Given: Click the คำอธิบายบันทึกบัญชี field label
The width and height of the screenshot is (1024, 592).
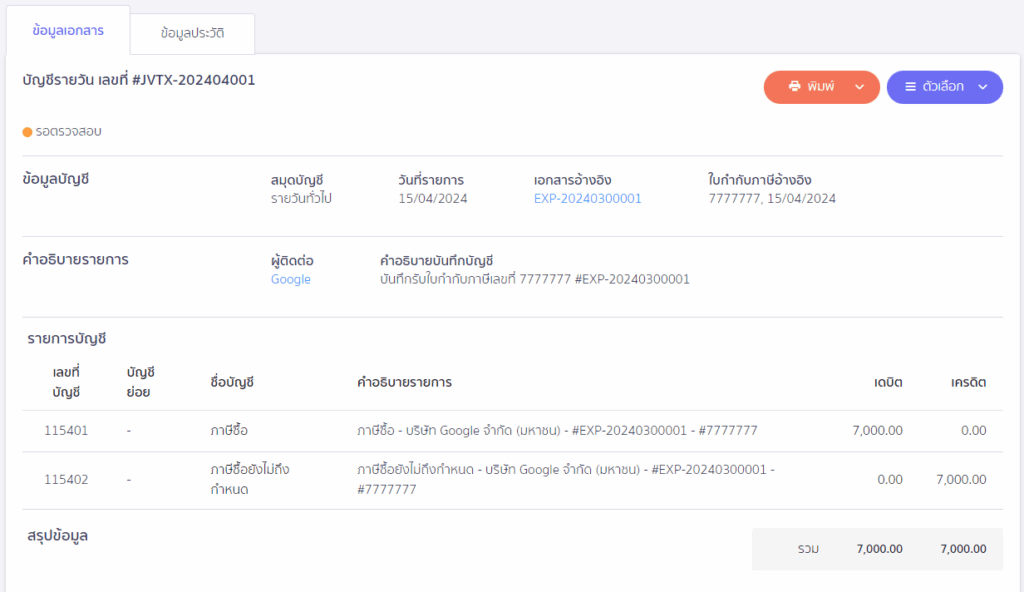Looking at the screenshot, I should pyautogui.click(x=436, y=261).
